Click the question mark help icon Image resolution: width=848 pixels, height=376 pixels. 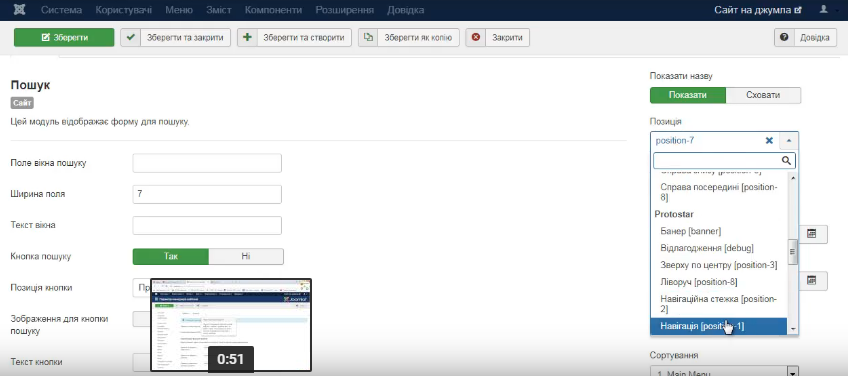(x=784, y=37)
